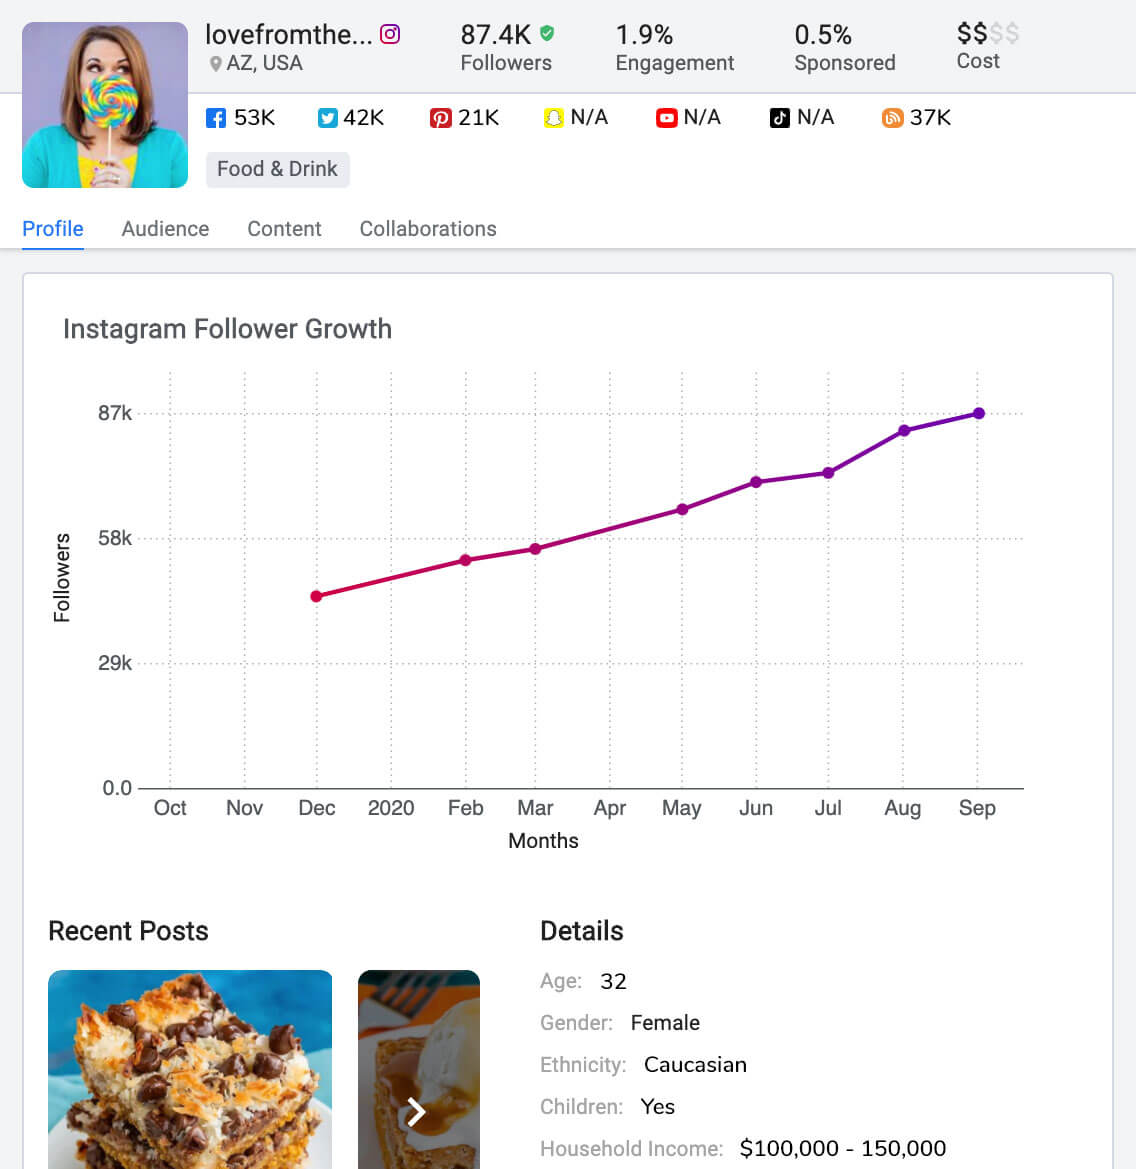The image size is (1136, 1169).
Task: Open the Content tab
Action: tap(284, 229)
